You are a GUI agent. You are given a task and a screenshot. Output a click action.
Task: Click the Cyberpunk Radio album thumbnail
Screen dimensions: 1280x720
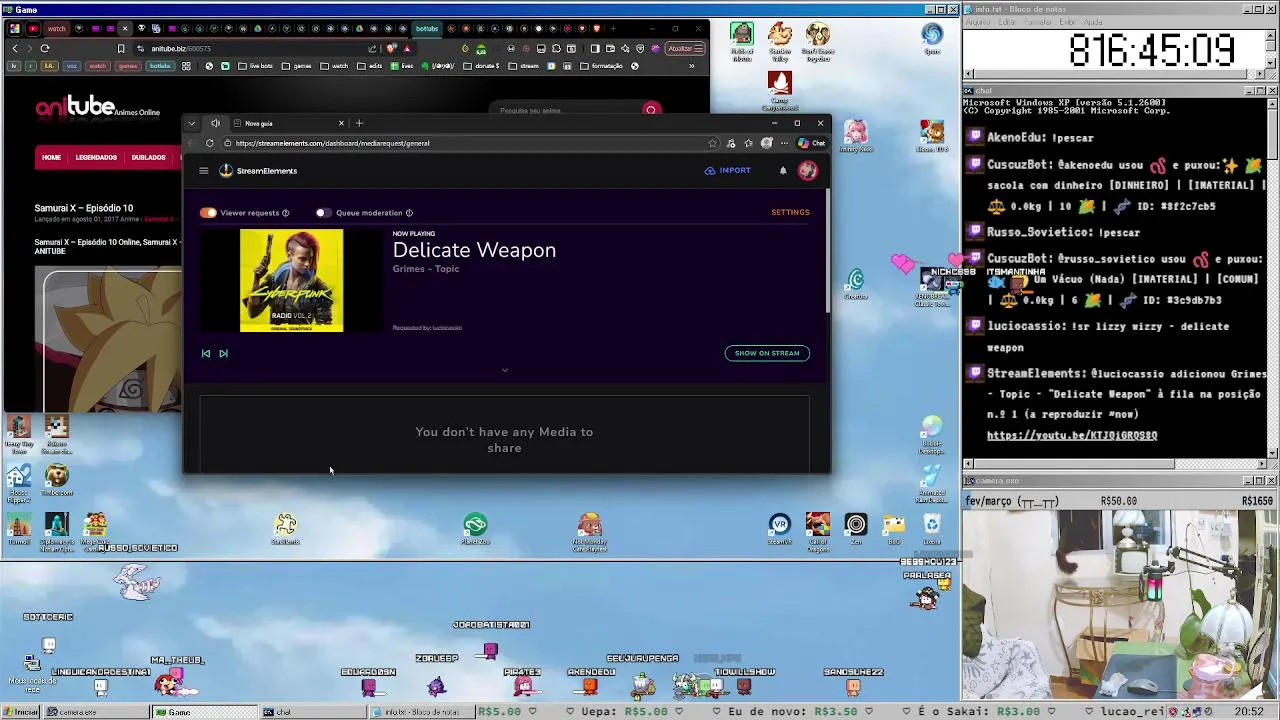point(291,280)
